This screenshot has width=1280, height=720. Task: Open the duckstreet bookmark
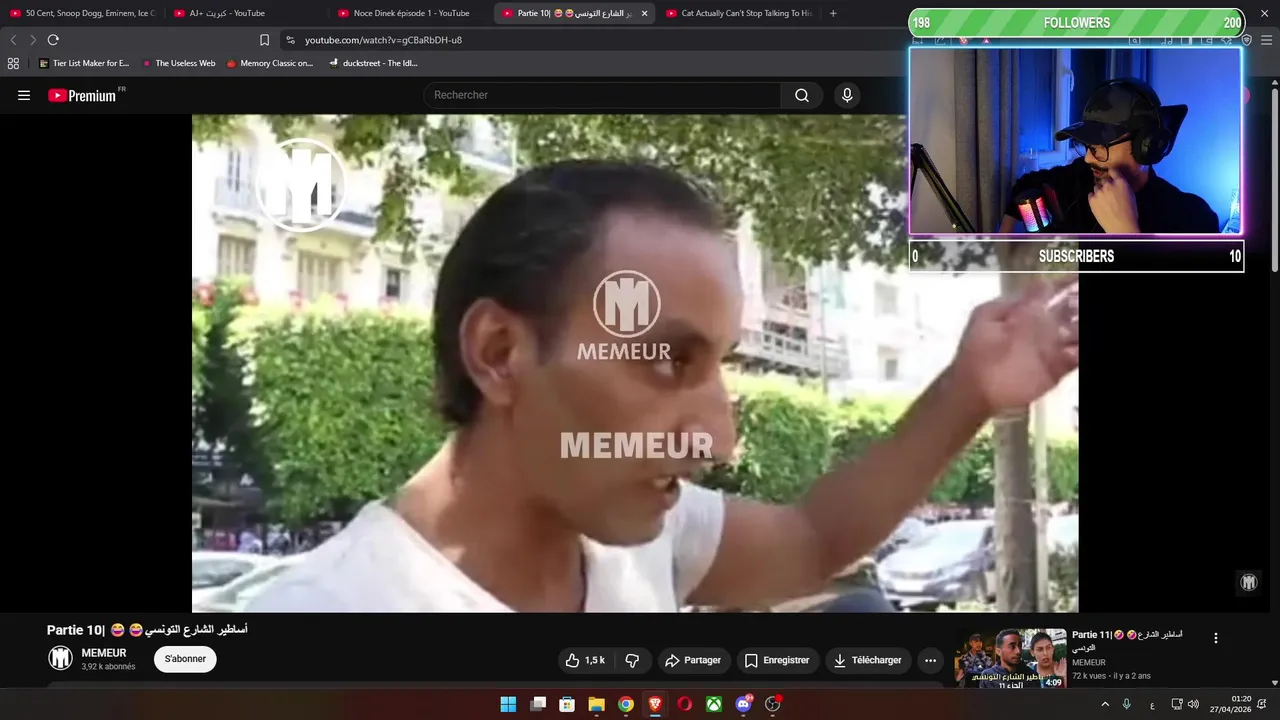click(373, 63)
